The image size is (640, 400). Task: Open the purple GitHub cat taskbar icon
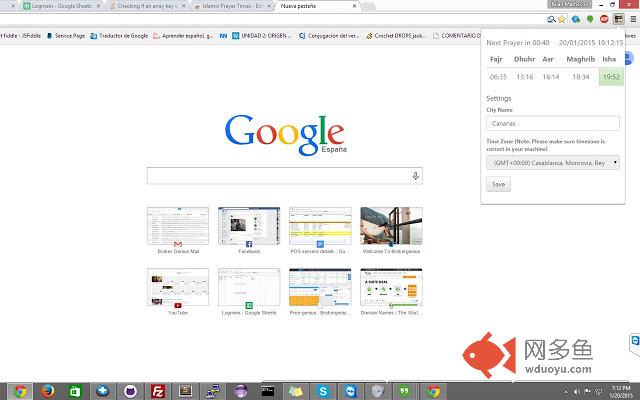click(130, 391)
